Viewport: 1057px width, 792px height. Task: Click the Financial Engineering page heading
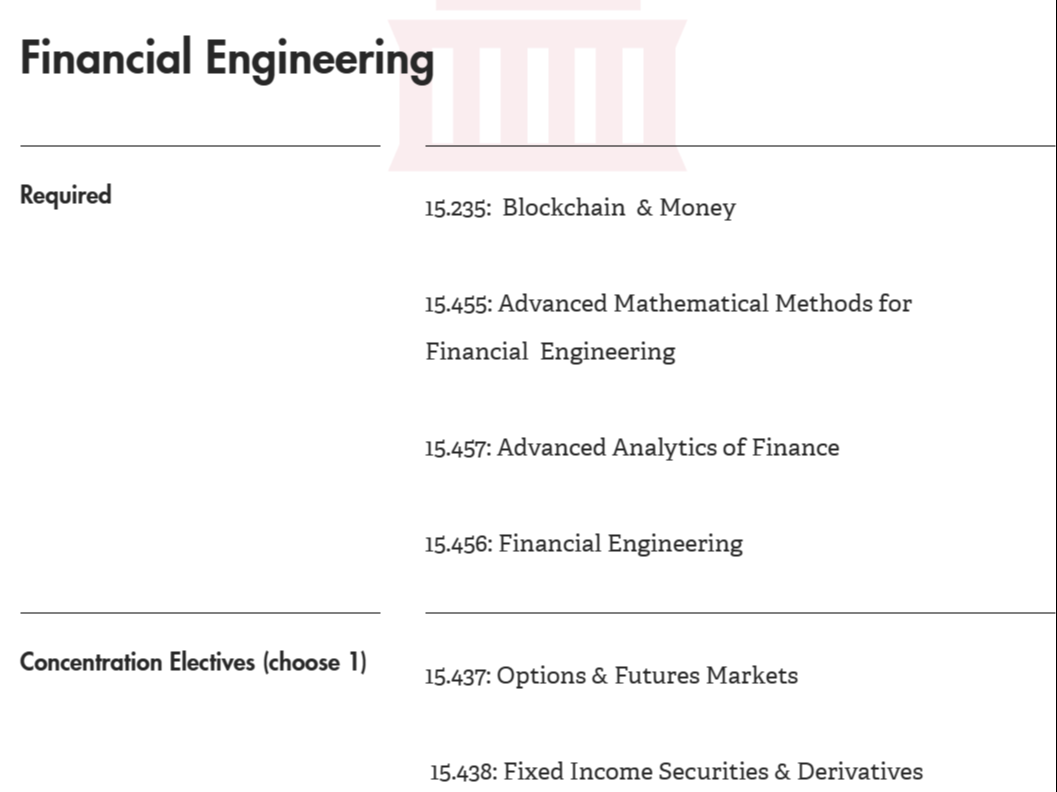click(227, 58)
